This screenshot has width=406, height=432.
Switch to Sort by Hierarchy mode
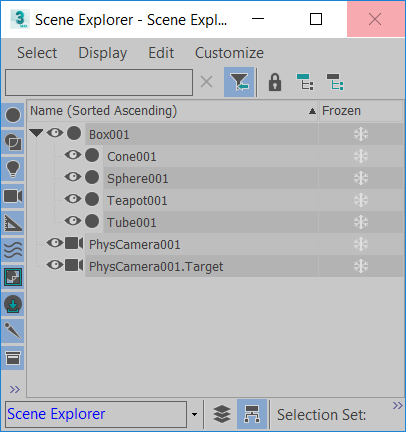click(x=252, y=414)
